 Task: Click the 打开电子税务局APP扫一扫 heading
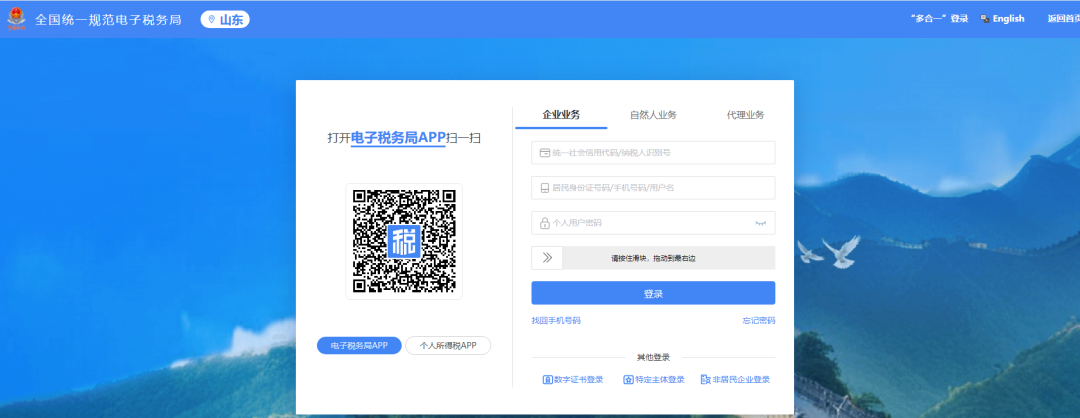click(x=404, y=138)
